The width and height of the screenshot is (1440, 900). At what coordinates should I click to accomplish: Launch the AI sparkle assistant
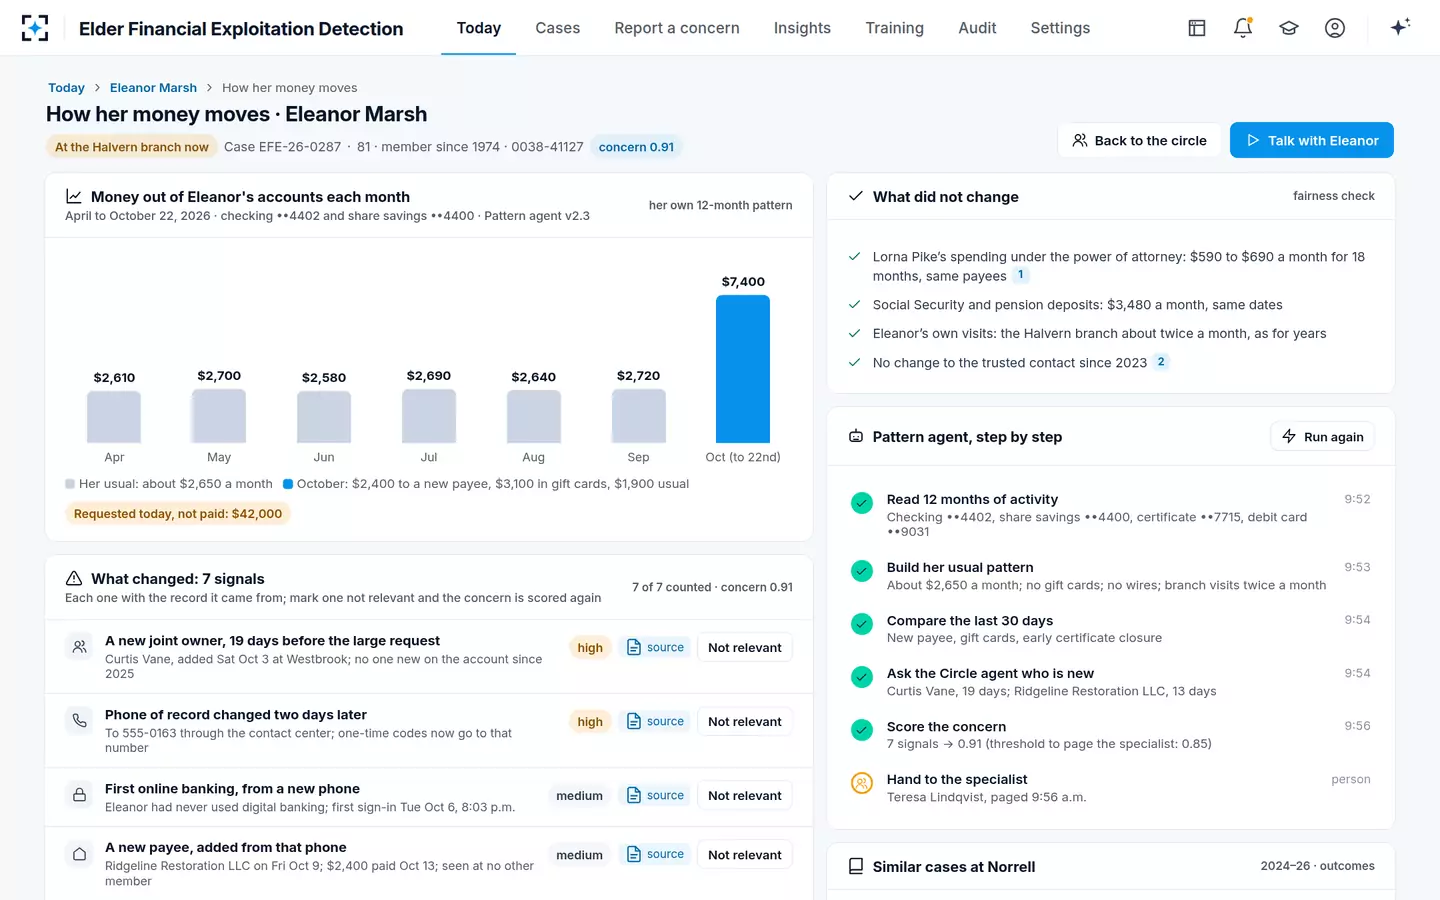tap(1400, 27)
